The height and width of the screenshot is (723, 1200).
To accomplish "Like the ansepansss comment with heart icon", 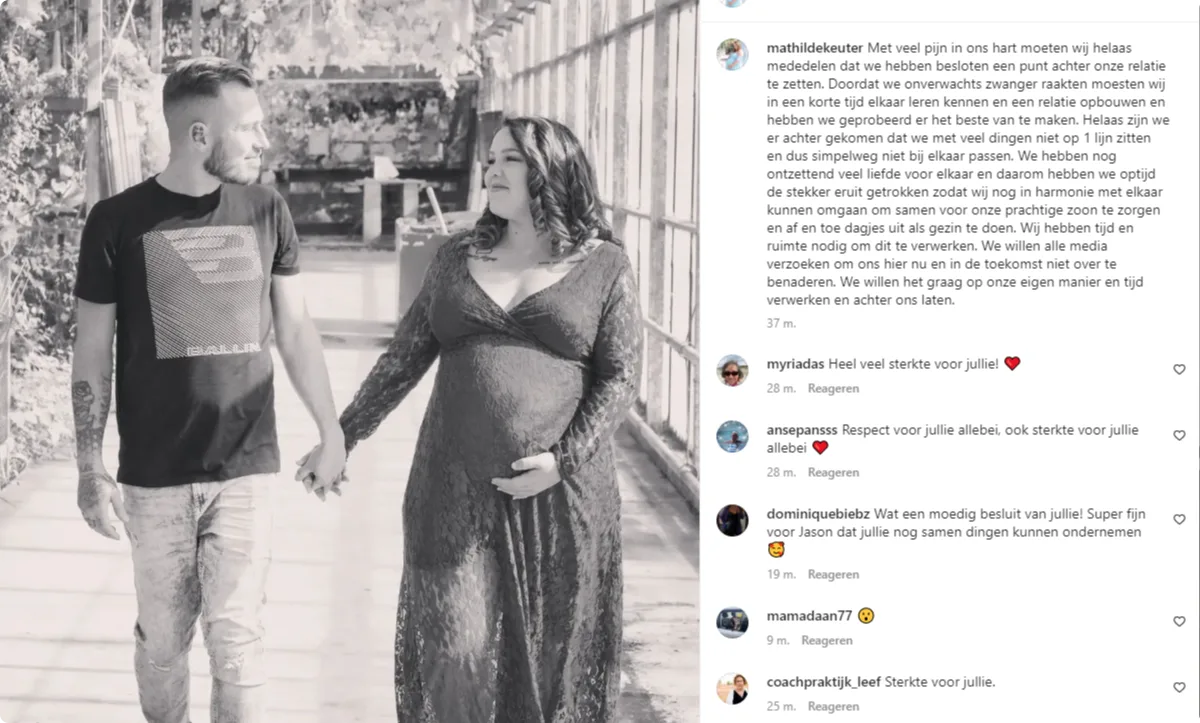I will (x=1179, y=436).
